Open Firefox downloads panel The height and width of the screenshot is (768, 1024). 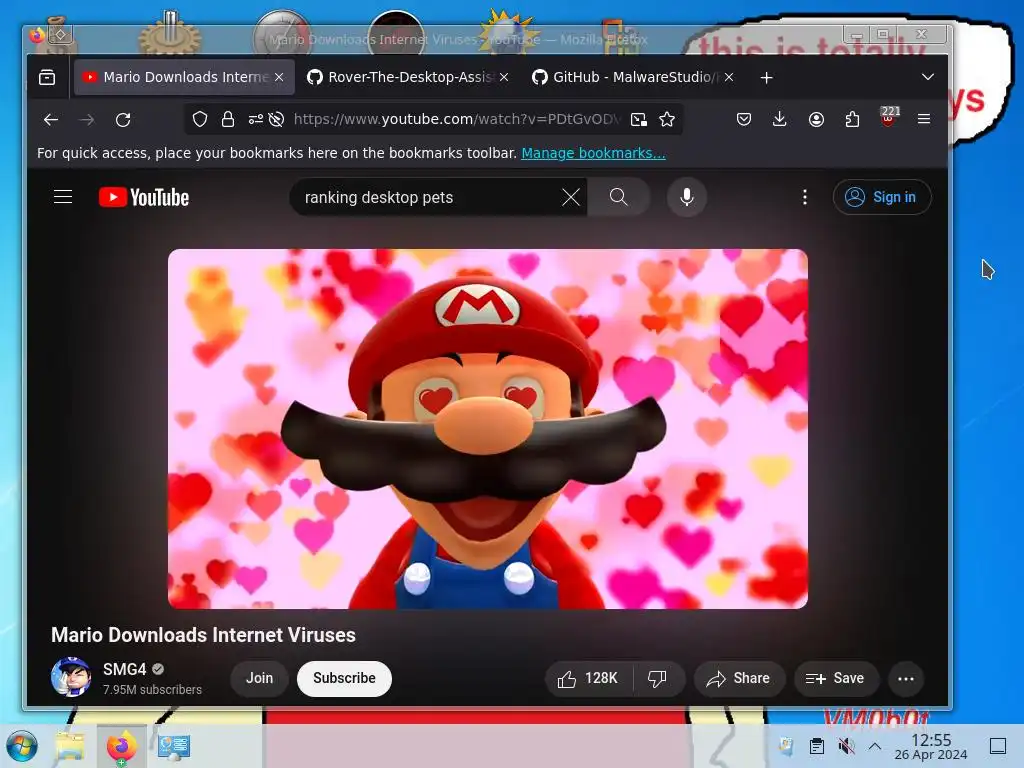point(779,119)
